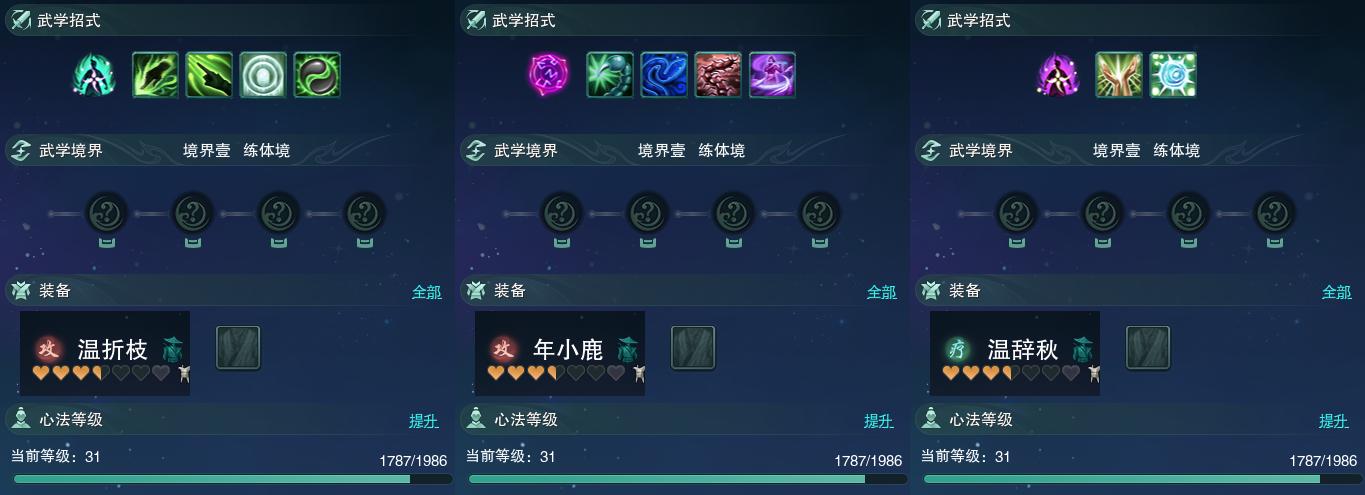Image resolution: width=1365 pixels, height=495 pixels.
Task: Open the empty equipment slot beside 年小鹿
Action: pos(693,348)
